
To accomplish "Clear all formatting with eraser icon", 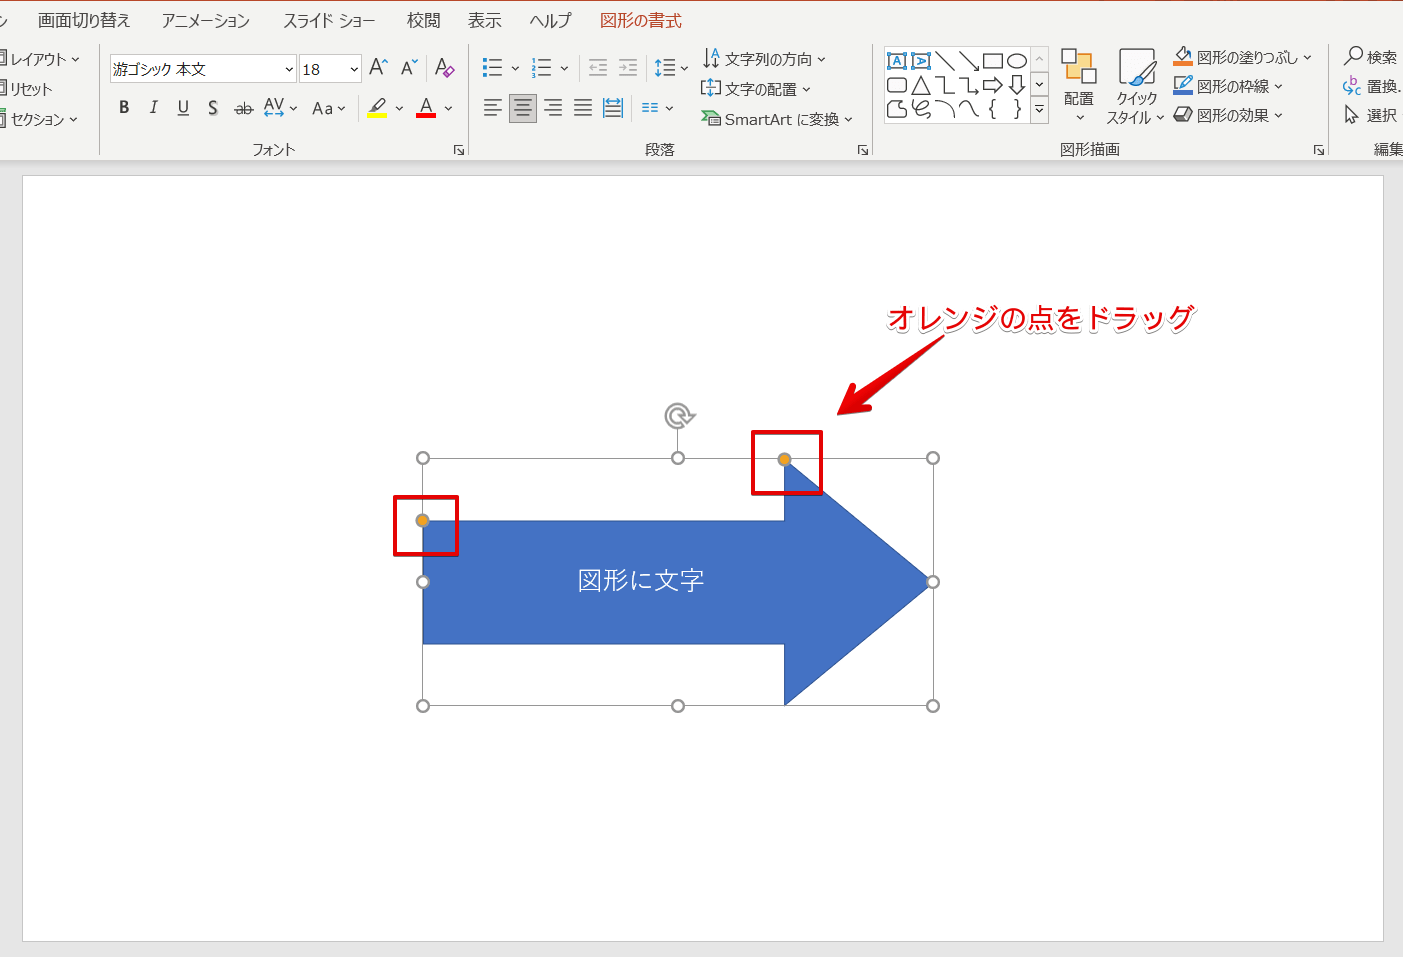I will coord(445,67).
